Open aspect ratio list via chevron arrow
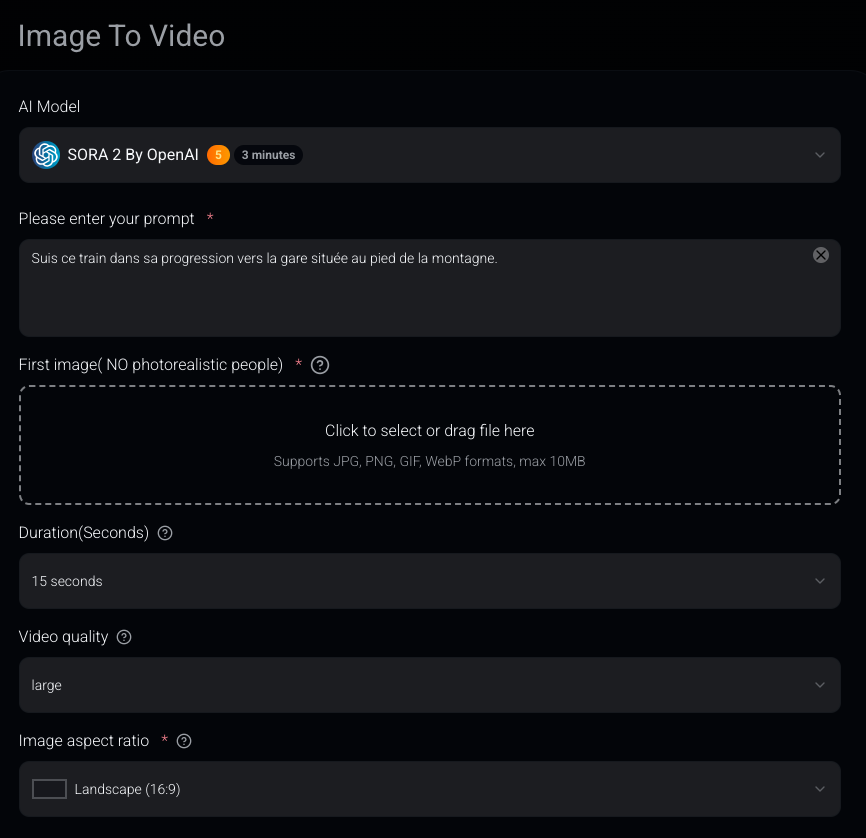Image resolution: width=866 pixels, height=838 pixels. [820, 789]
